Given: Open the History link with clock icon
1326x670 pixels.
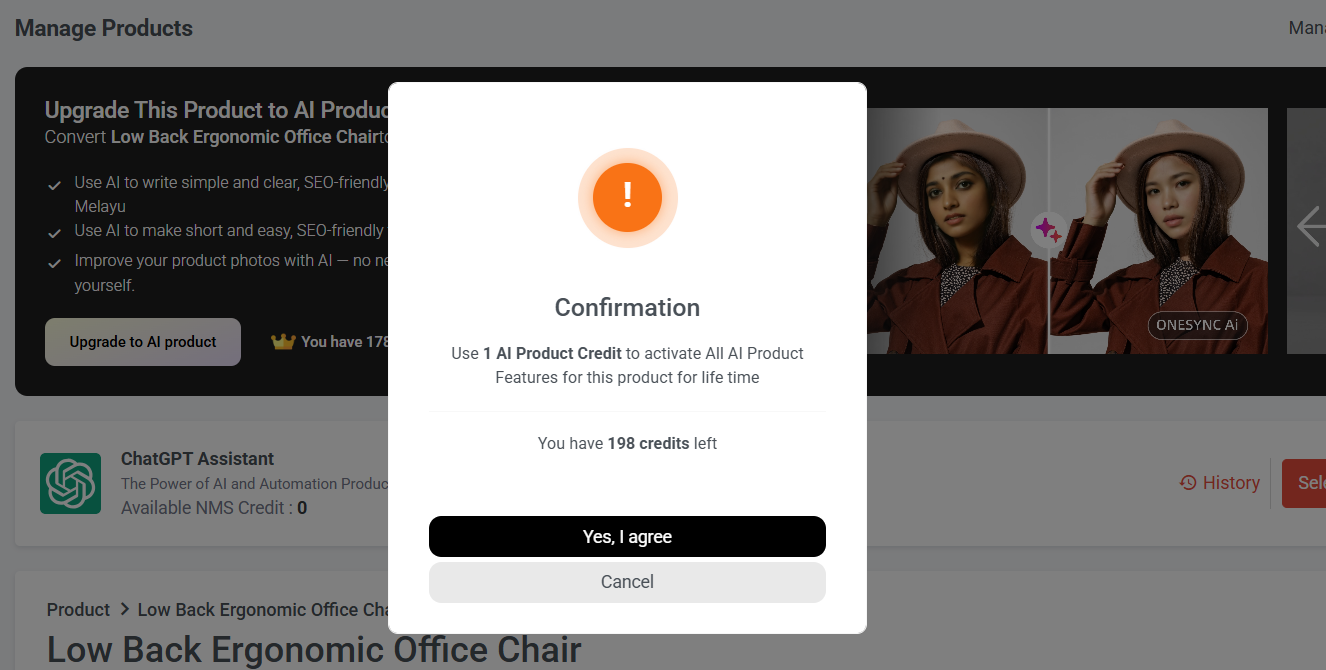Looking at the screenshot, I should click(1219, 483).
